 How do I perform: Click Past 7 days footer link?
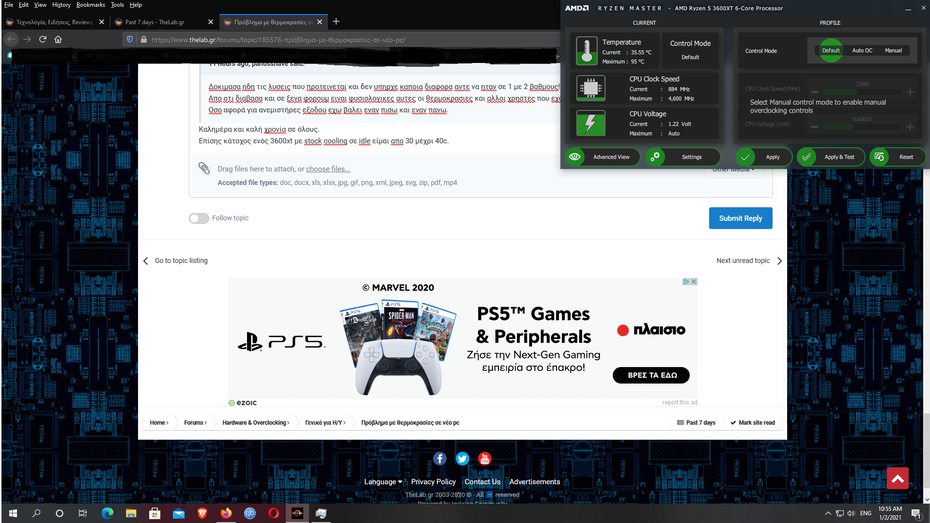696,423
